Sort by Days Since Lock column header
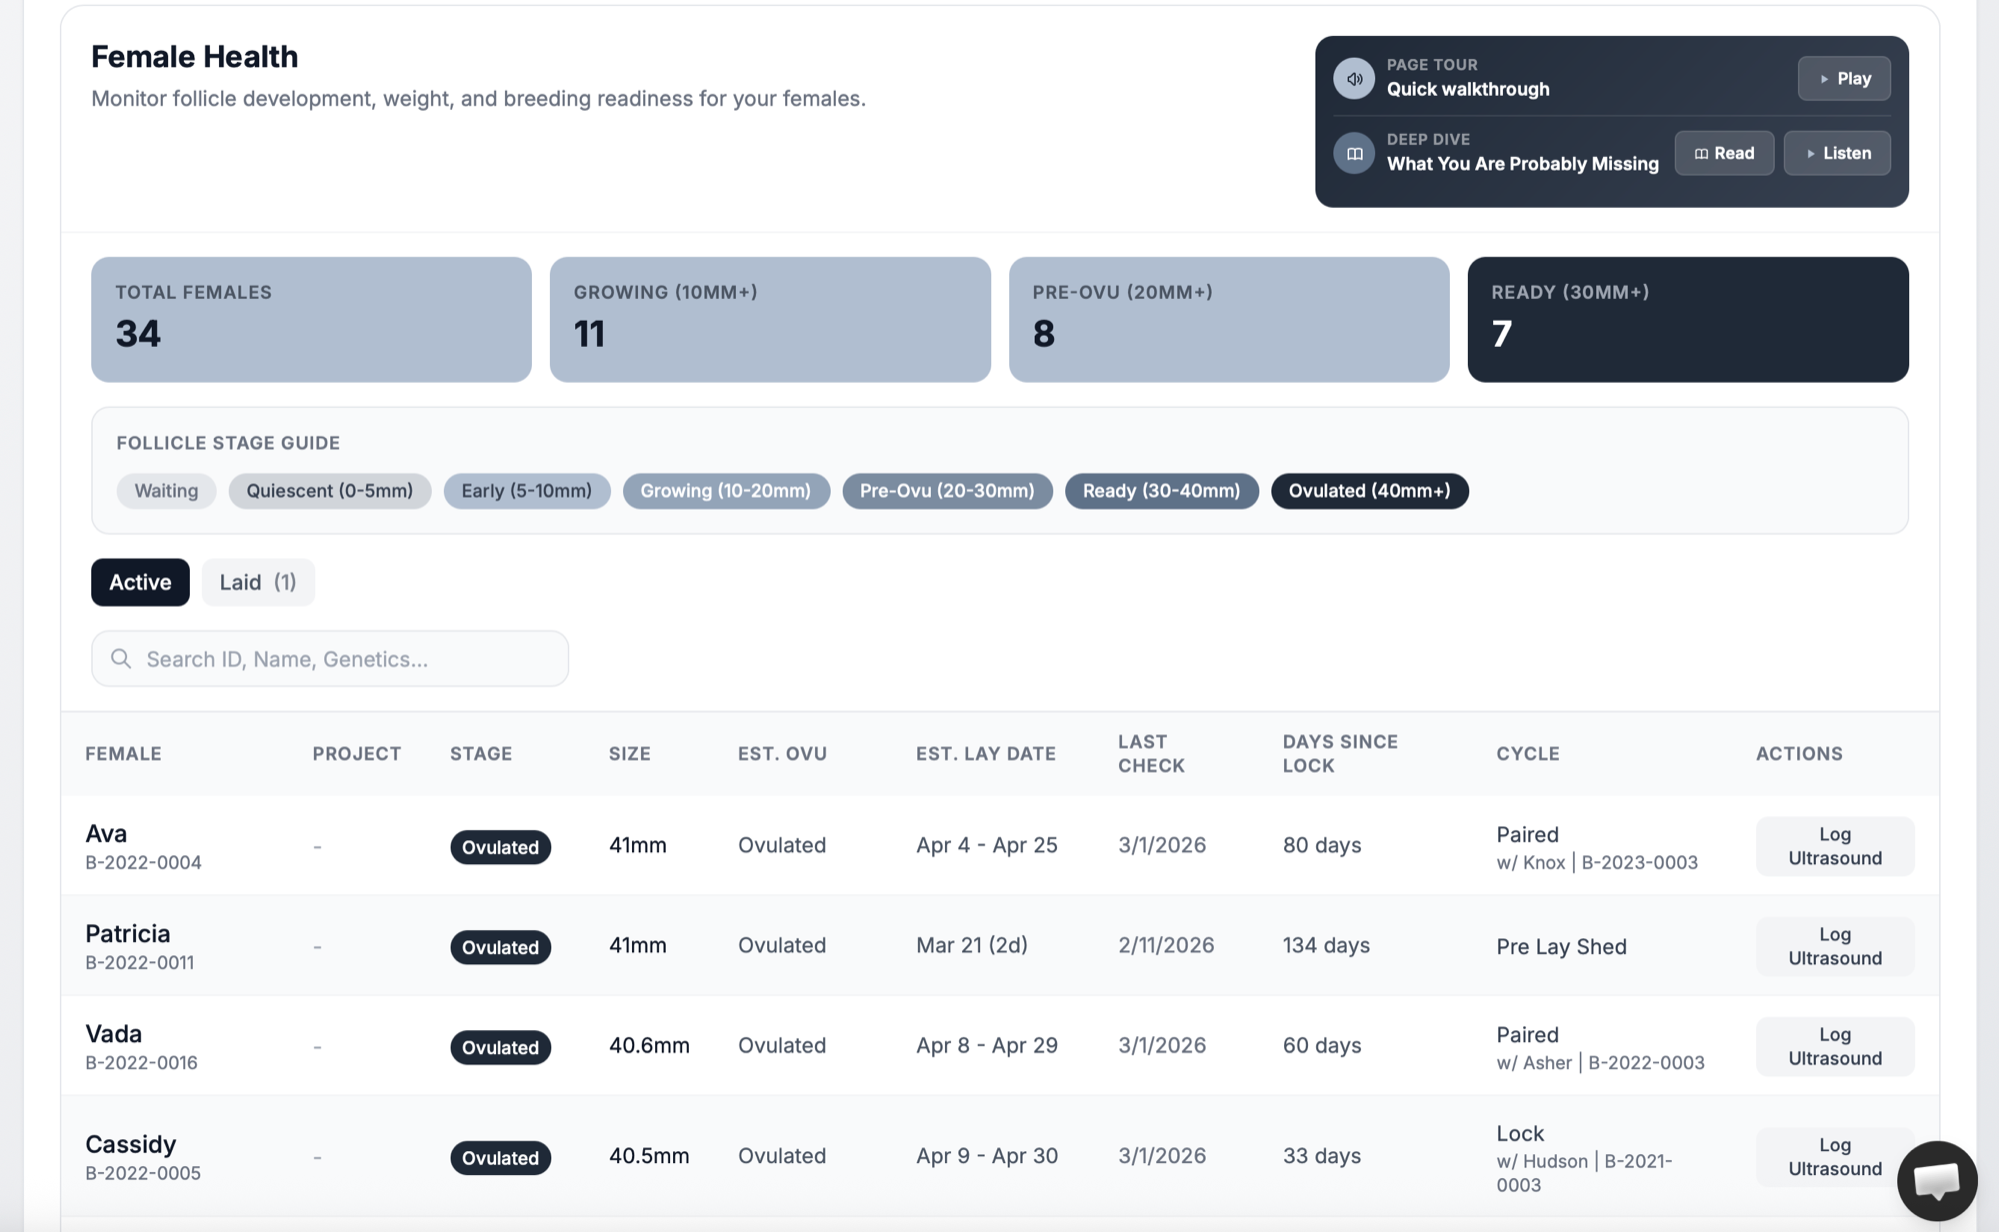Screen dimensions: 1999x1232 click(1339, 753)
